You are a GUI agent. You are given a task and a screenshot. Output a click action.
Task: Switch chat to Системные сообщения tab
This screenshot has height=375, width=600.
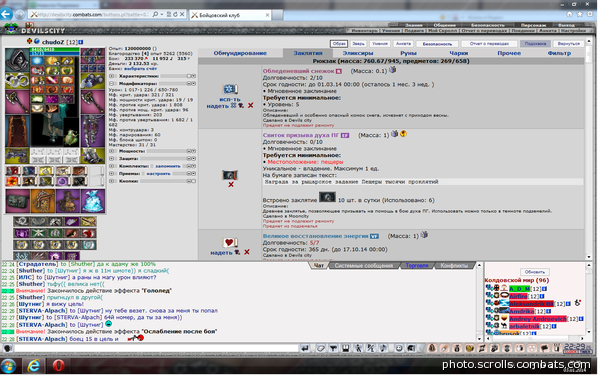(365, 266)
